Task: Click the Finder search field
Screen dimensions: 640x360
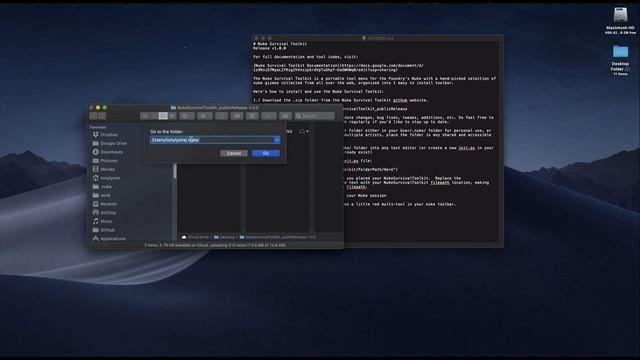Action: [x=314, y=116]
